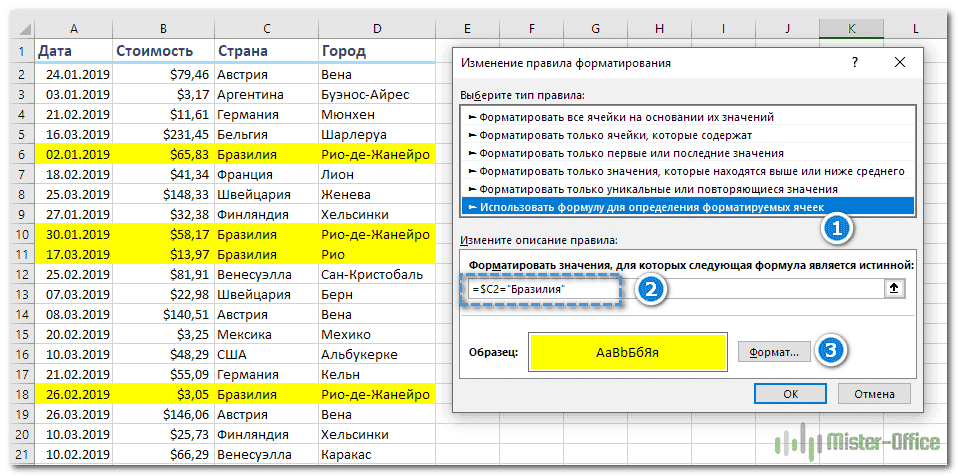Screen dimensions: 958x476
Task: Click the dialog Help question mark
Action: click(854, 62)
